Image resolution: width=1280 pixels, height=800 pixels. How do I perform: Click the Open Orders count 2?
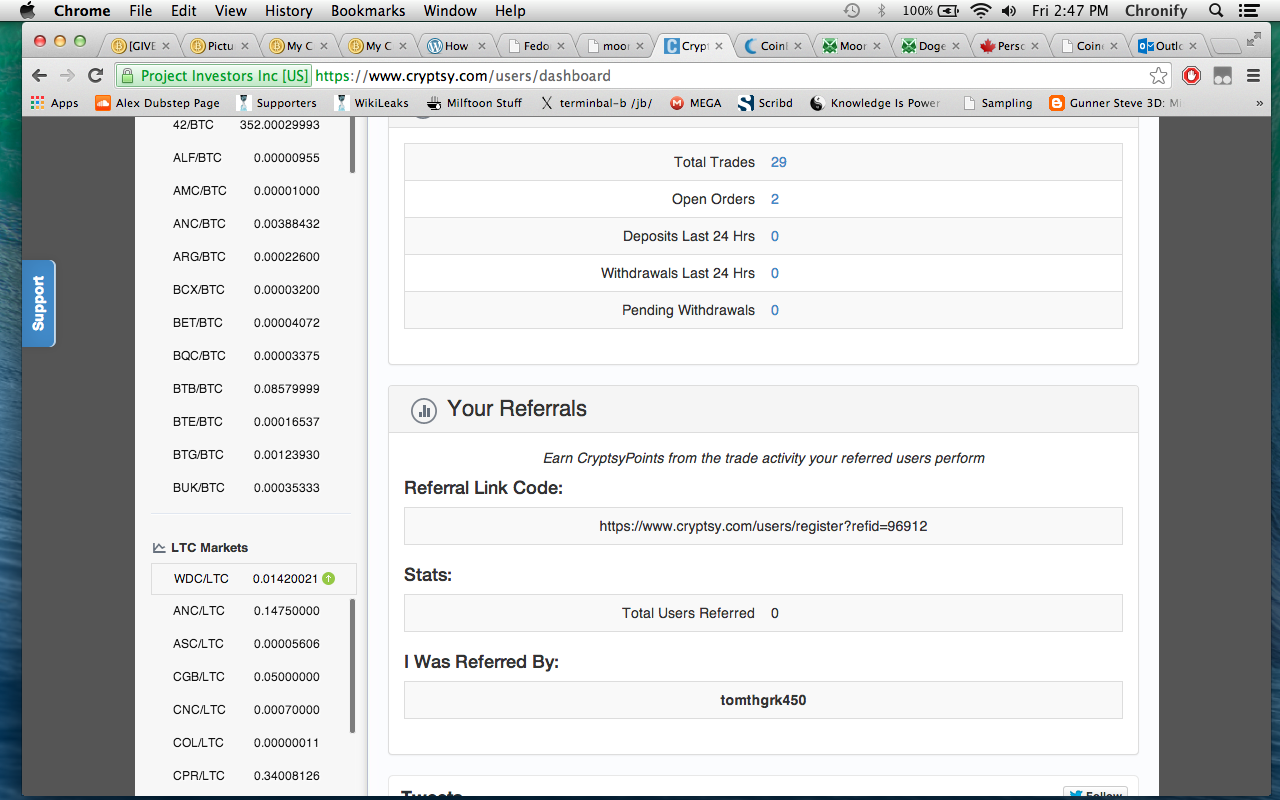pos(775,199)
